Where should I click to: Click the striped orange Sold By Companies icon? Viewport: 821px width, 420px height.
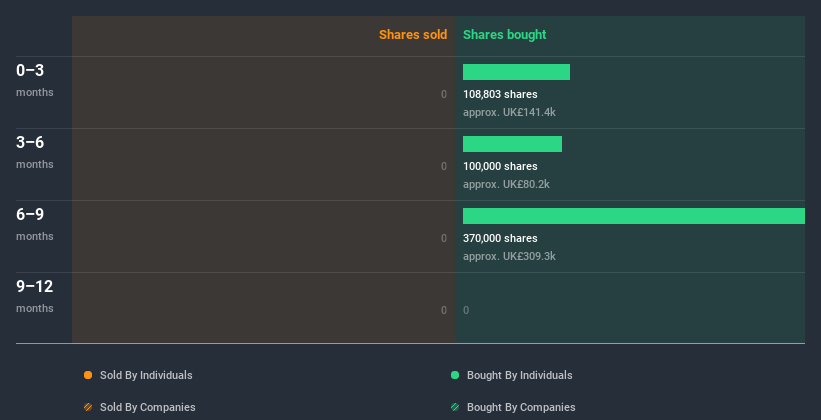88,407
